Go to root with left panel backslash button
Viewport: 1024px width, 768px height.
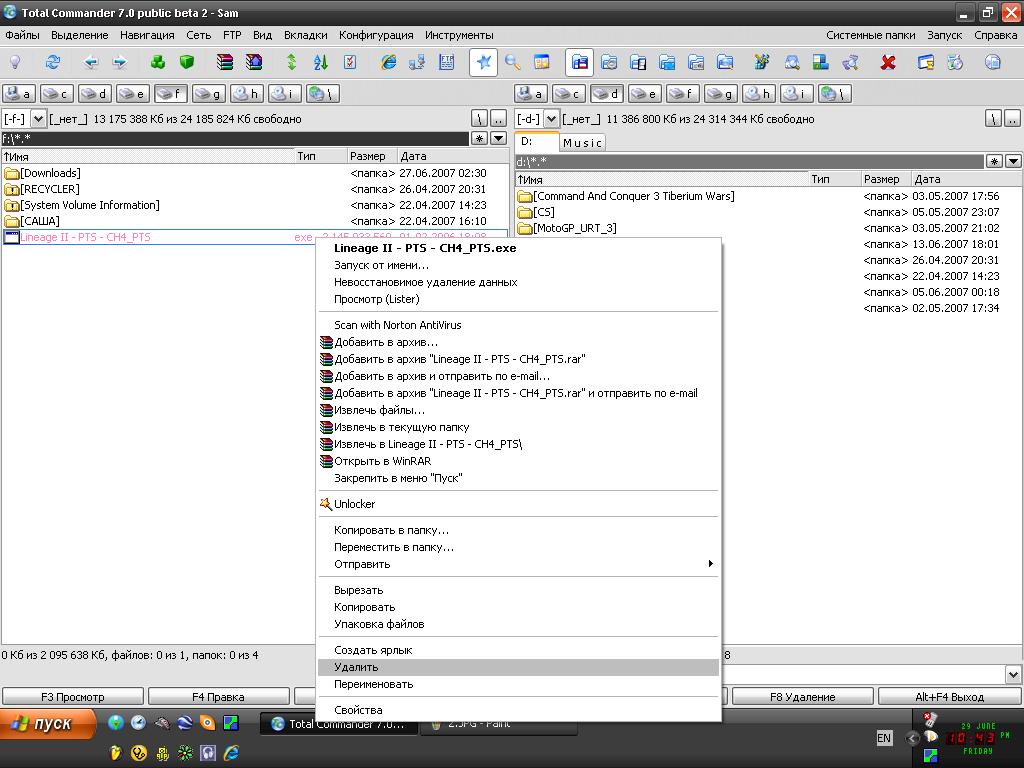click(x=479, y=119)
